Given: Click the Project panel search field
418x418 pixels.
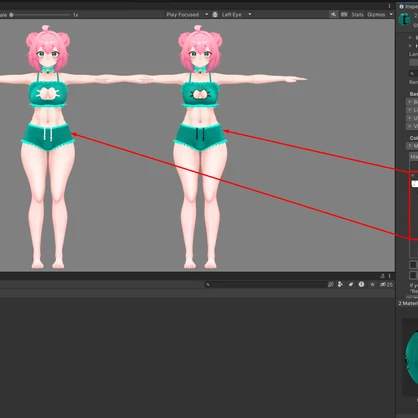Looking at the screenshot, I should pos(265,284).
